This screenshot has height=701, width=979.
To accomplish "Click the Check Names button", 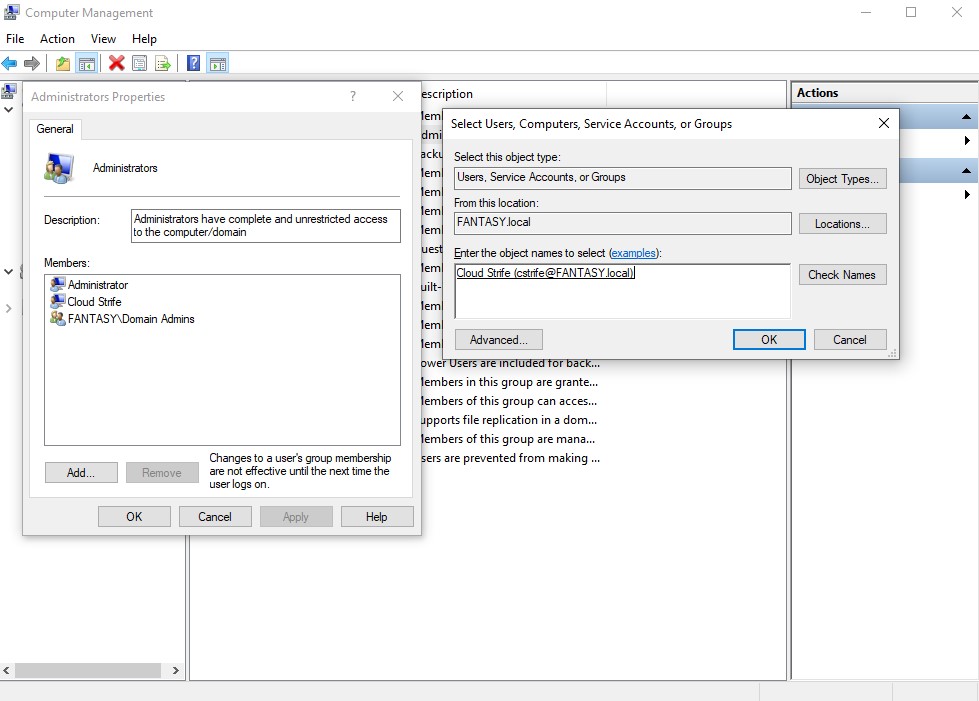I will (842, 274).
